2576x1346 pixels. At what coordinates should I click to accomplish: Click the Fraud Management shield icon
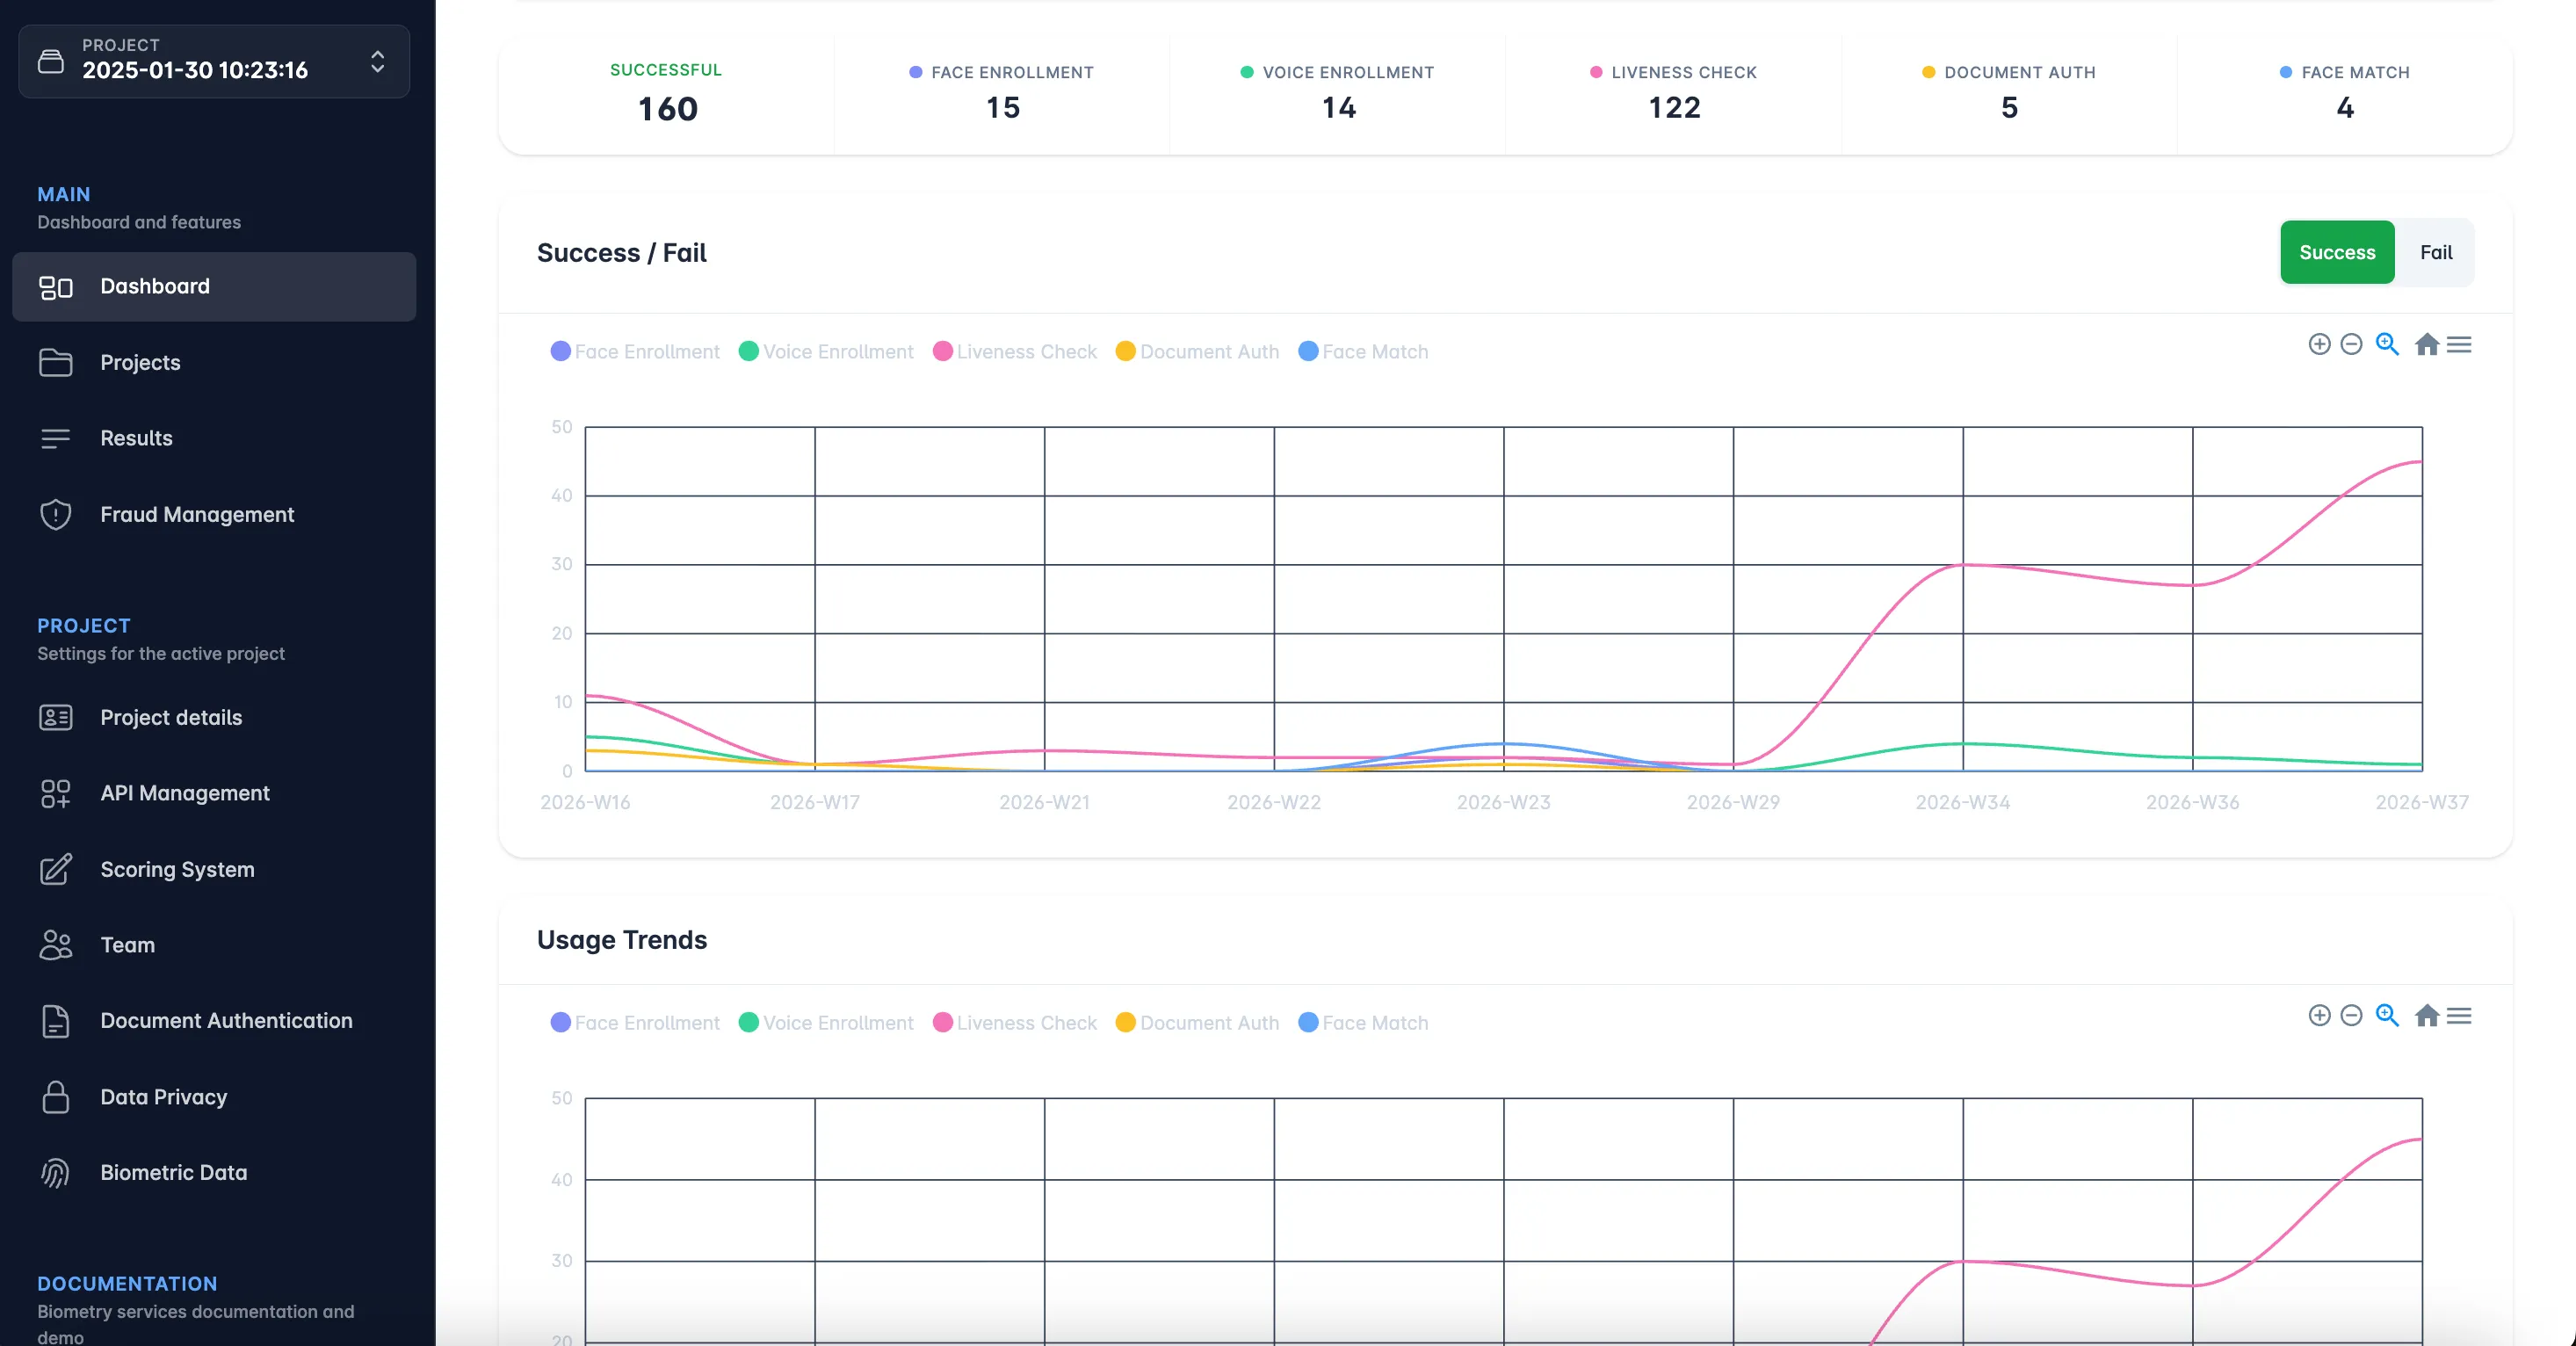pos(56,514)
